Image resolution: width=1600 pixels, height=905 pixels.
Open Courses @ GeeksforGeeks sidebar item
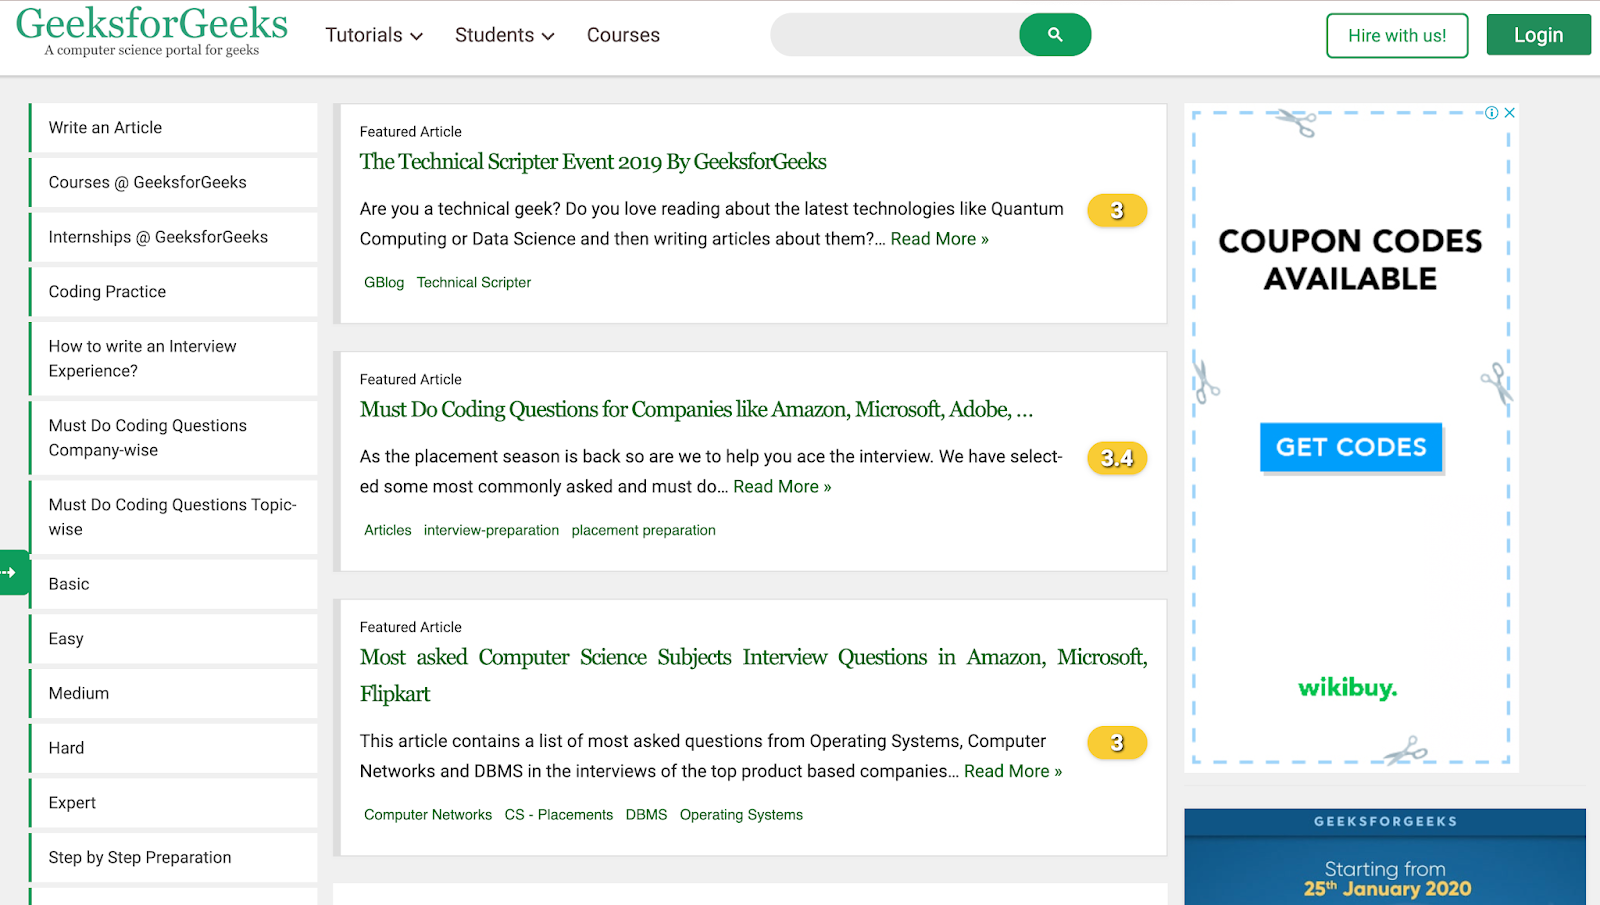point(173,182)
